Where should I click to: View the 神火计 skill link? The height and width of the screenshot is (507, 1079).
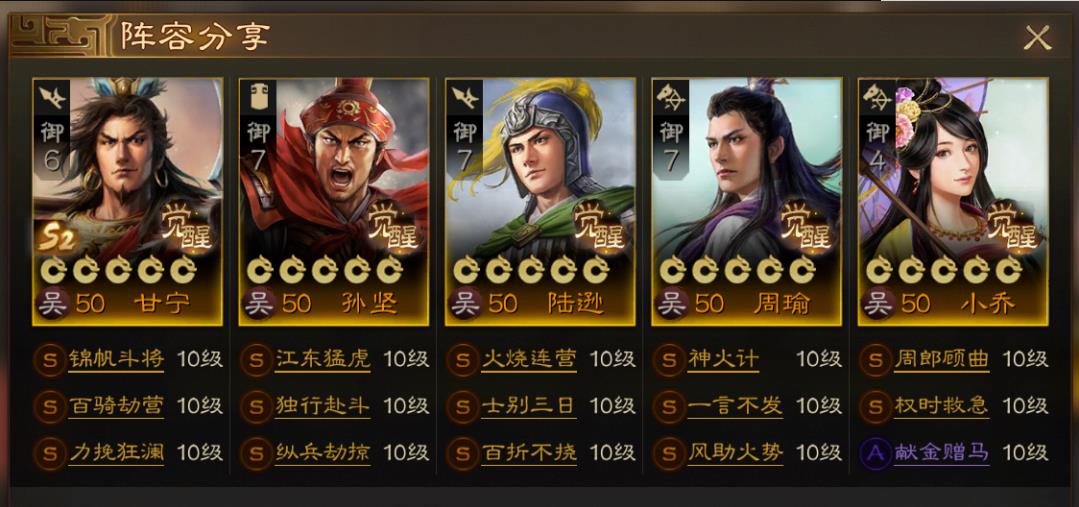[x=723, y=359]
